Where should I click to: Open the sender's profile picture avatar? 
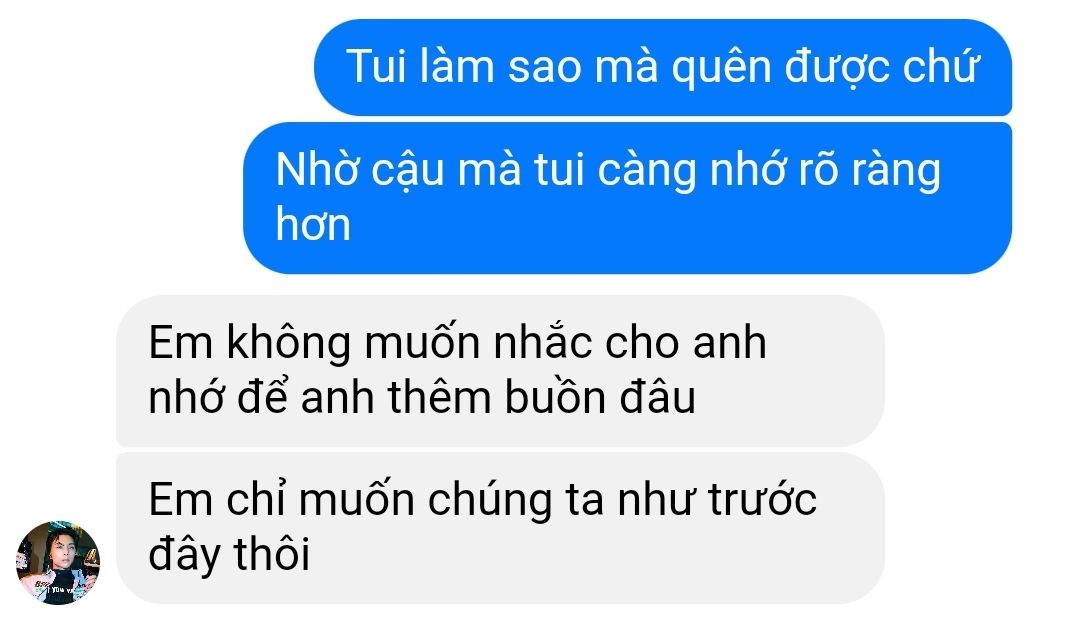[x=58, y=562]
